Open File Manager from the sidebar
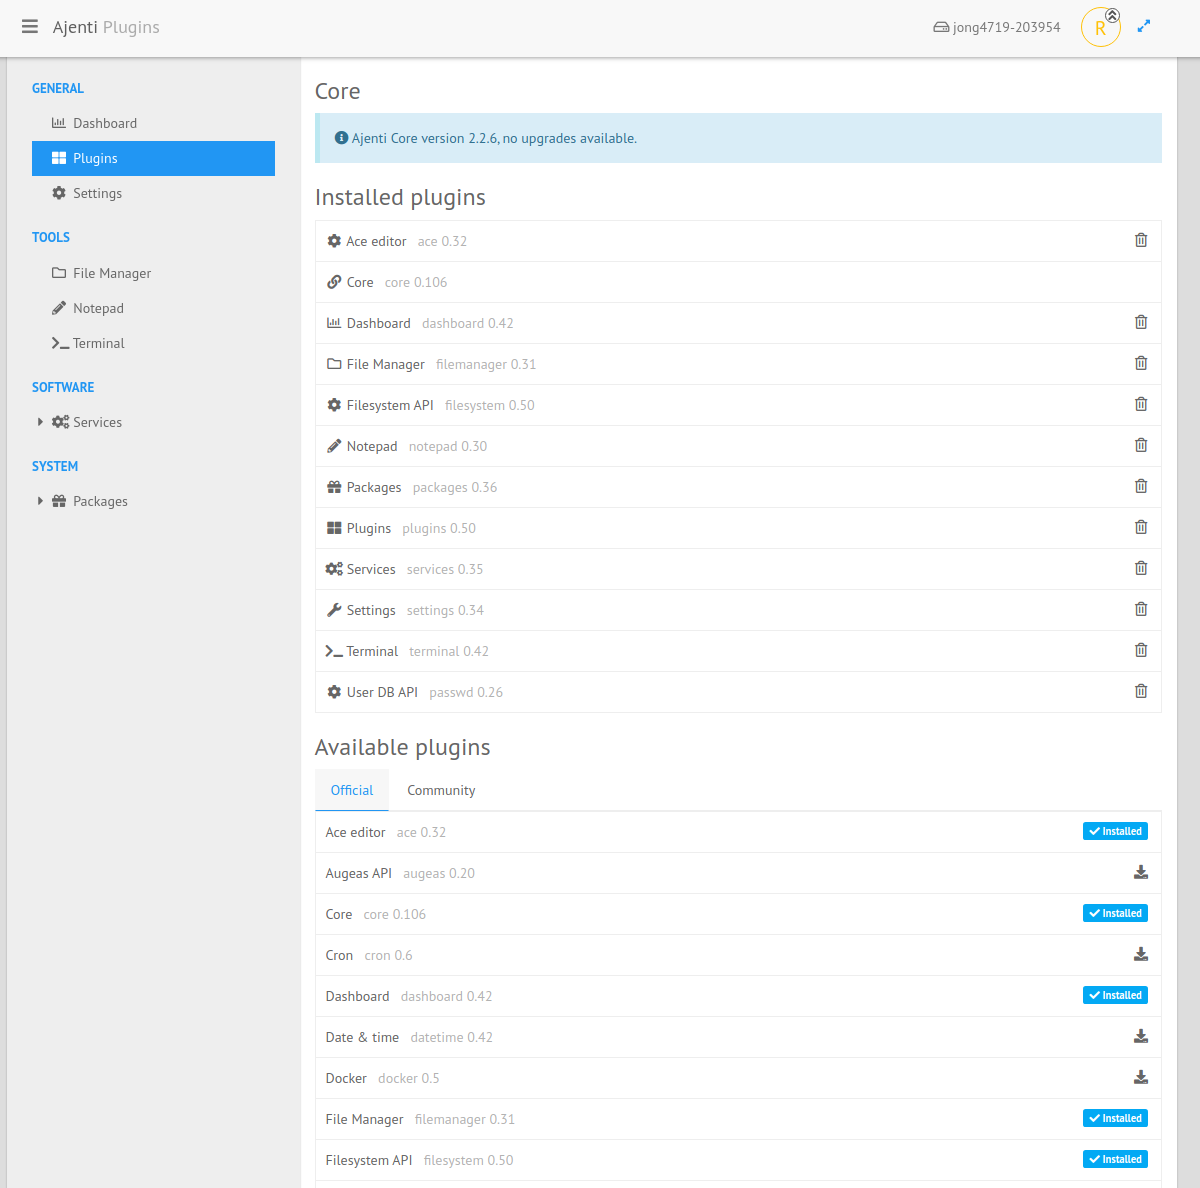Screen dimensions: 1200x1188 click(x=153, y=273)
